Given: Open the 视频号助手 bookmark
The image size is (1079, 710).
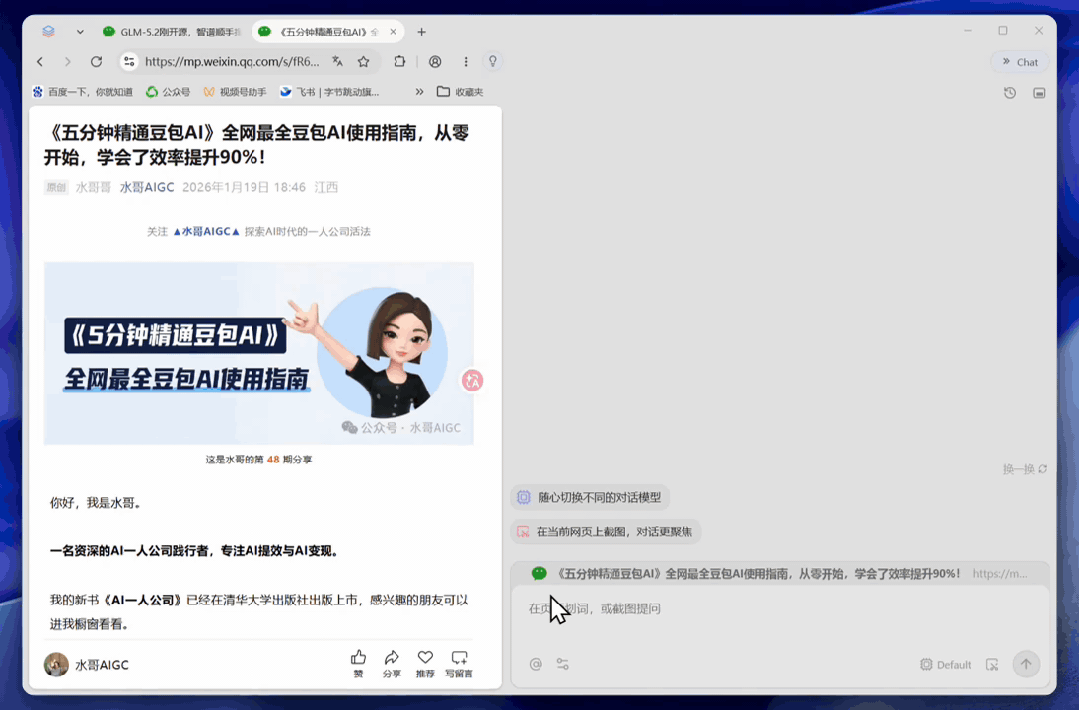Looking at the screenshot, I should coord(235,92).
